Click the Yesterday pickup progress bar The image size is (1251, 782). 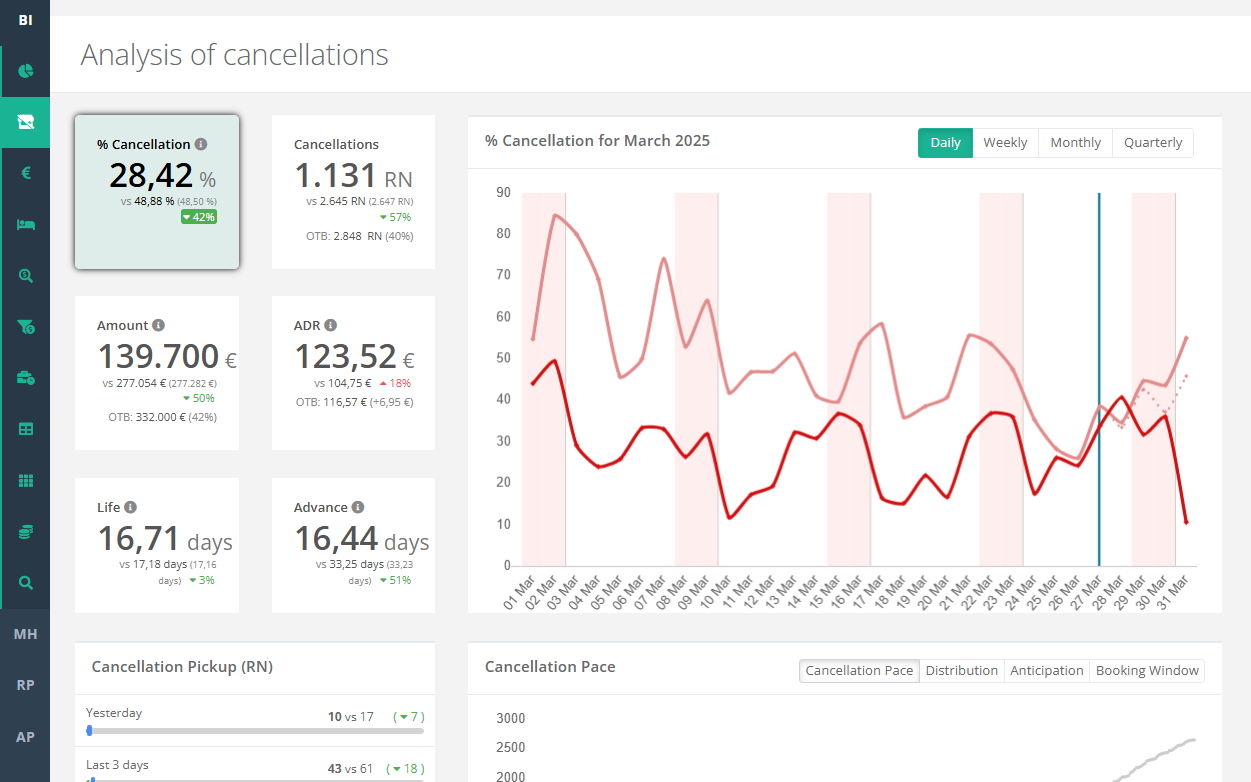(x=255, y=731)
